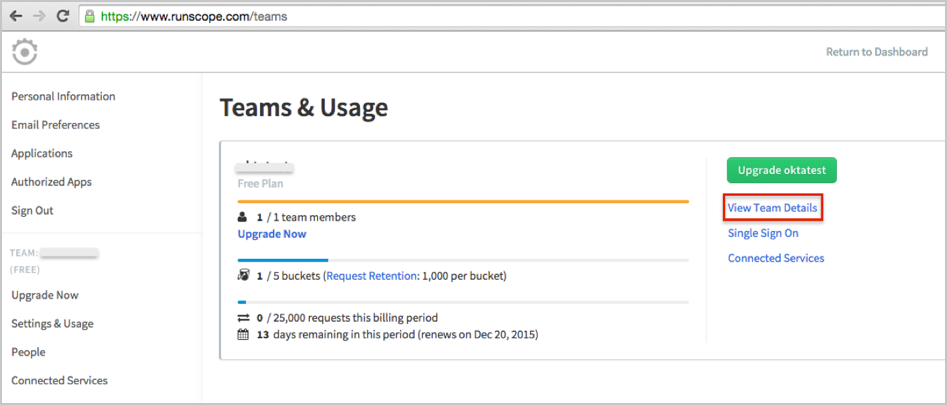
Task: Click the Return to Dashboard link
Action: [x=876, y=52]
